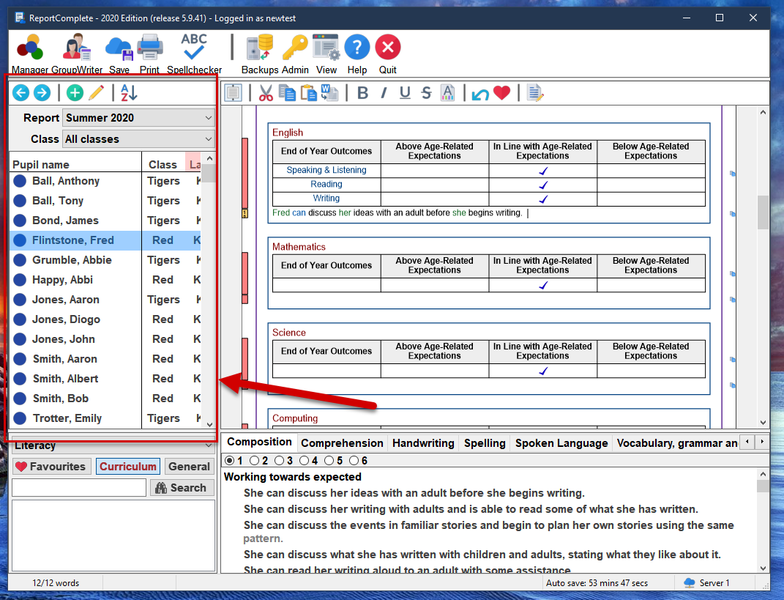Click the Favourites button
This screenshot has height=600, width=784.
click(51, 466)
